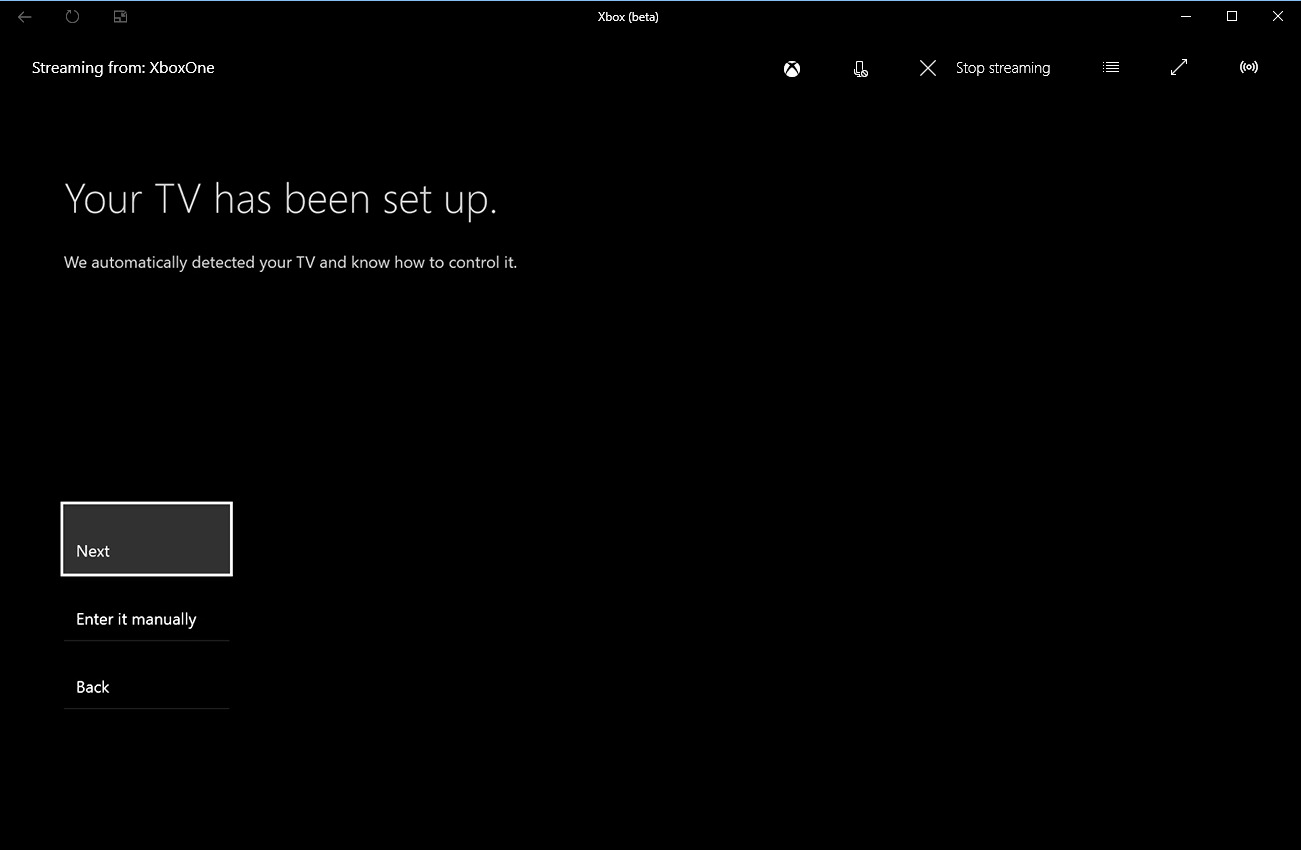1301x850 pixels.
Task: Click the broadcast signal icon
Action: 1248,68
